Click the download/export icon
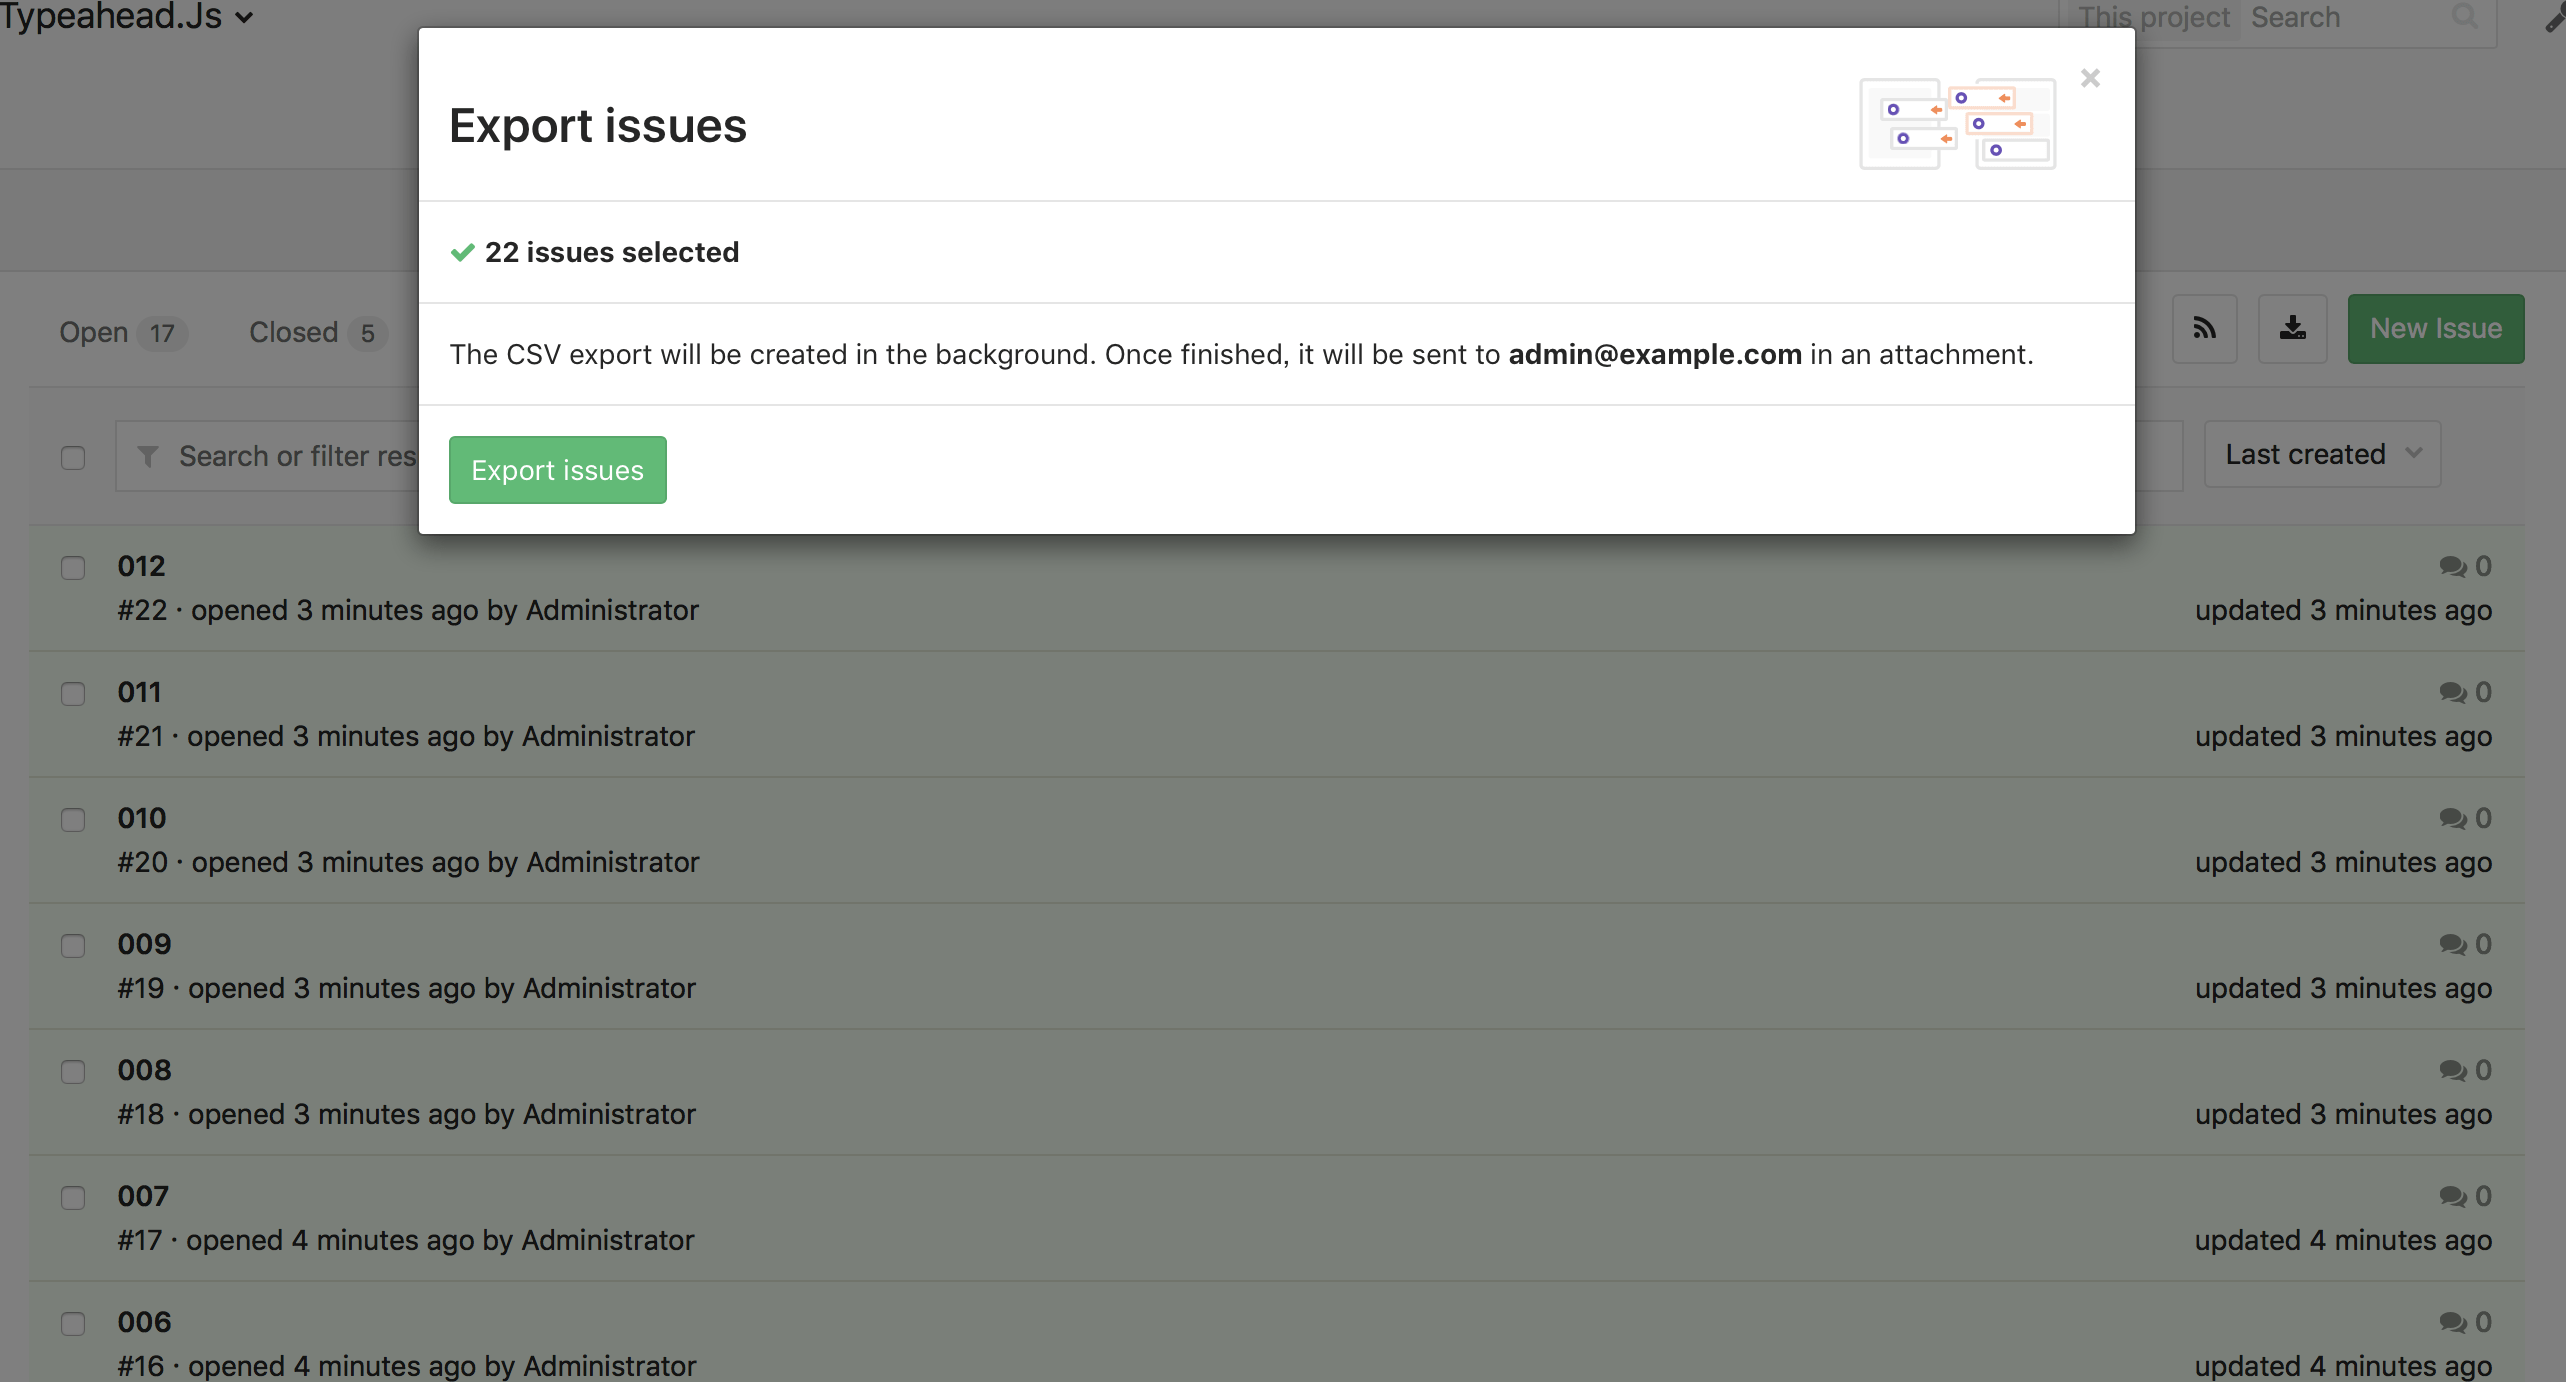The height and width of the screenshot is (1382, 2566). pos(2292,328)
